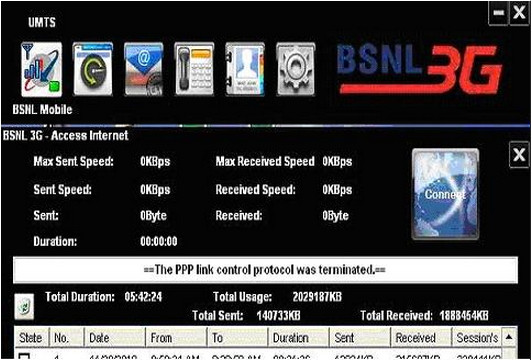The width and height of the screenshot is (531, 360).
Task: Open the SMS envelope icon
Action: tap(144, 69)
